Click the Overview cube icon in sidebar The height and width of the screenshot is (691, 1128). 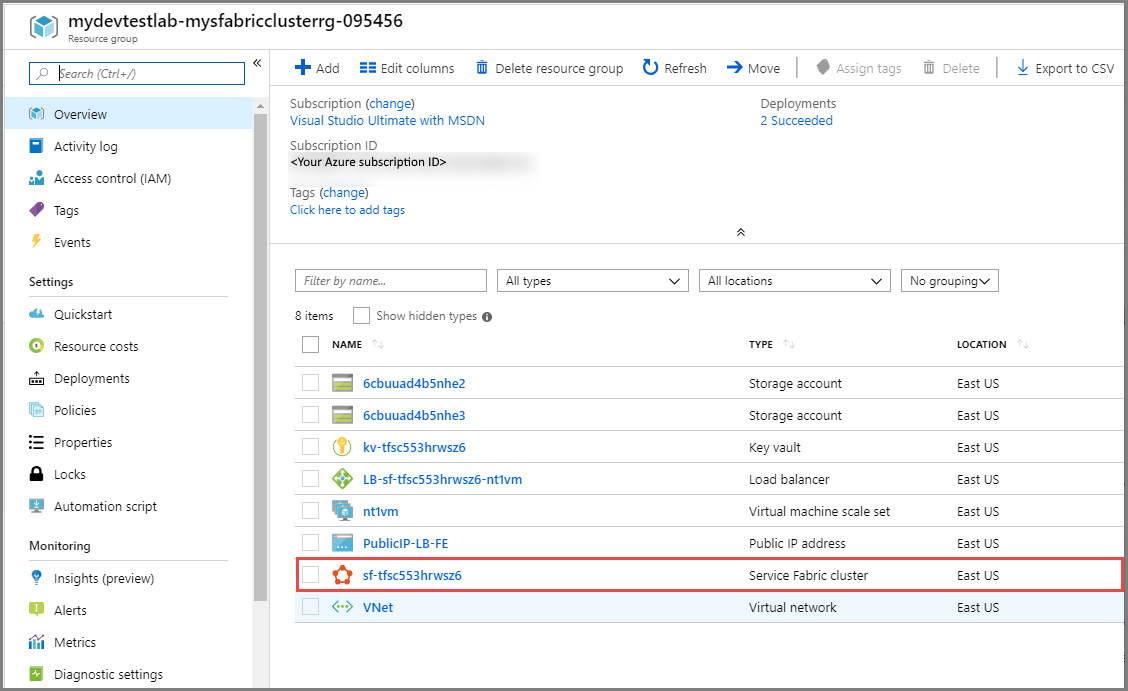pos(37,114)
